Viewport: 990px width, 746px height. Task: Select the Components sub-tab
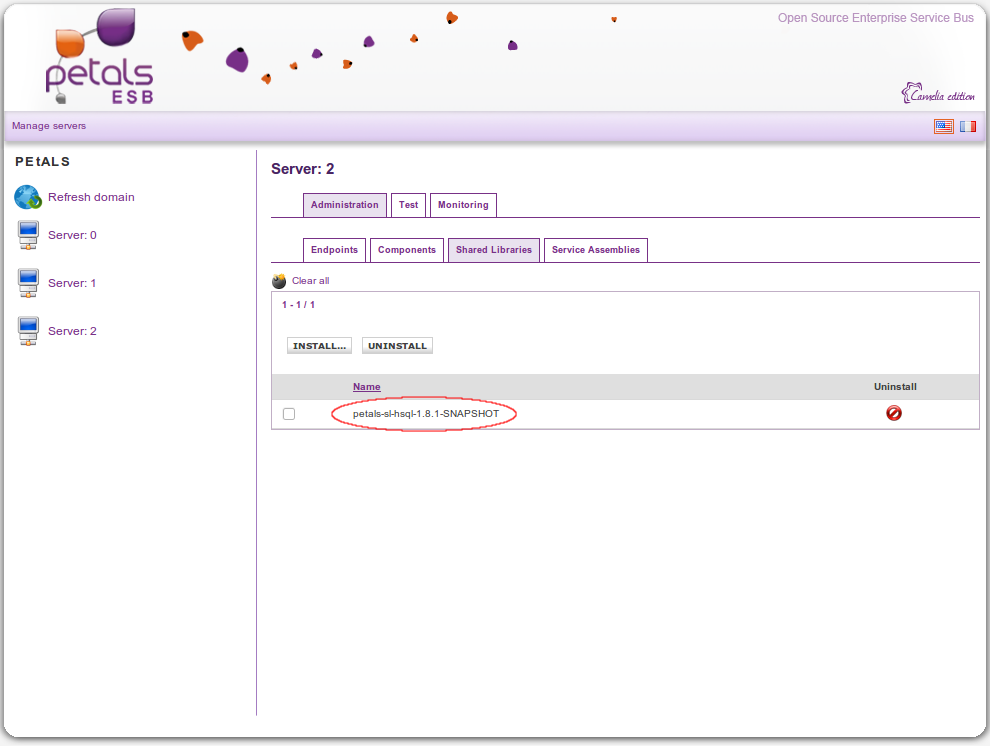click(406, 250)
